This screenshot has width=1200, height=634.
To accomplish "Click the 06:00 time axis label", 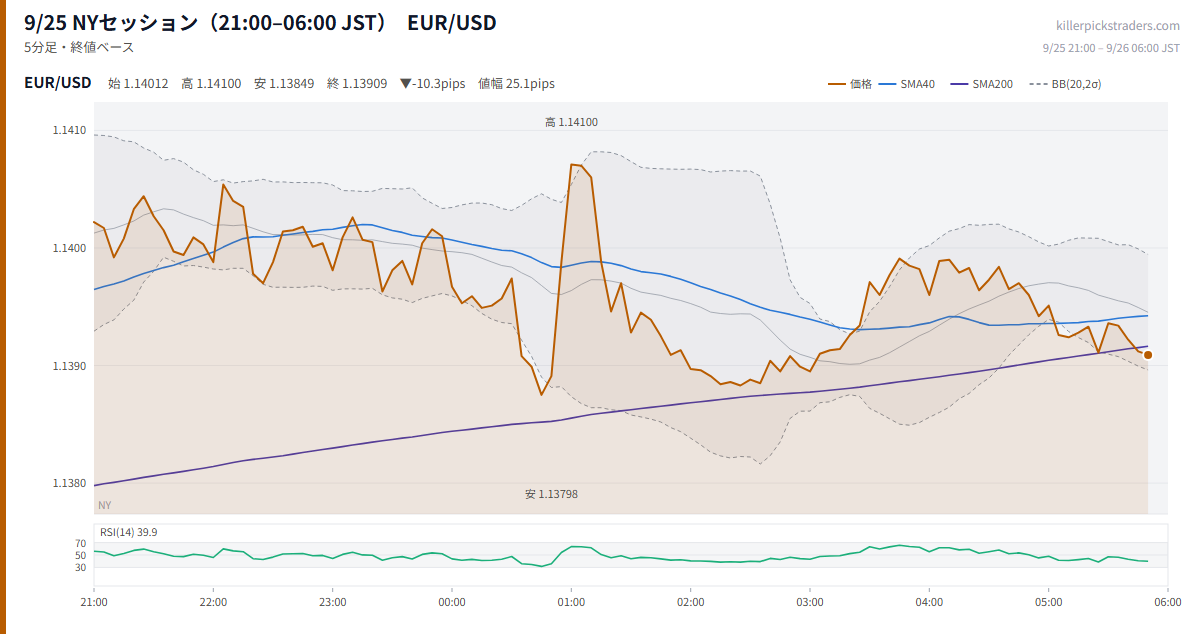I will [1167, 602].
